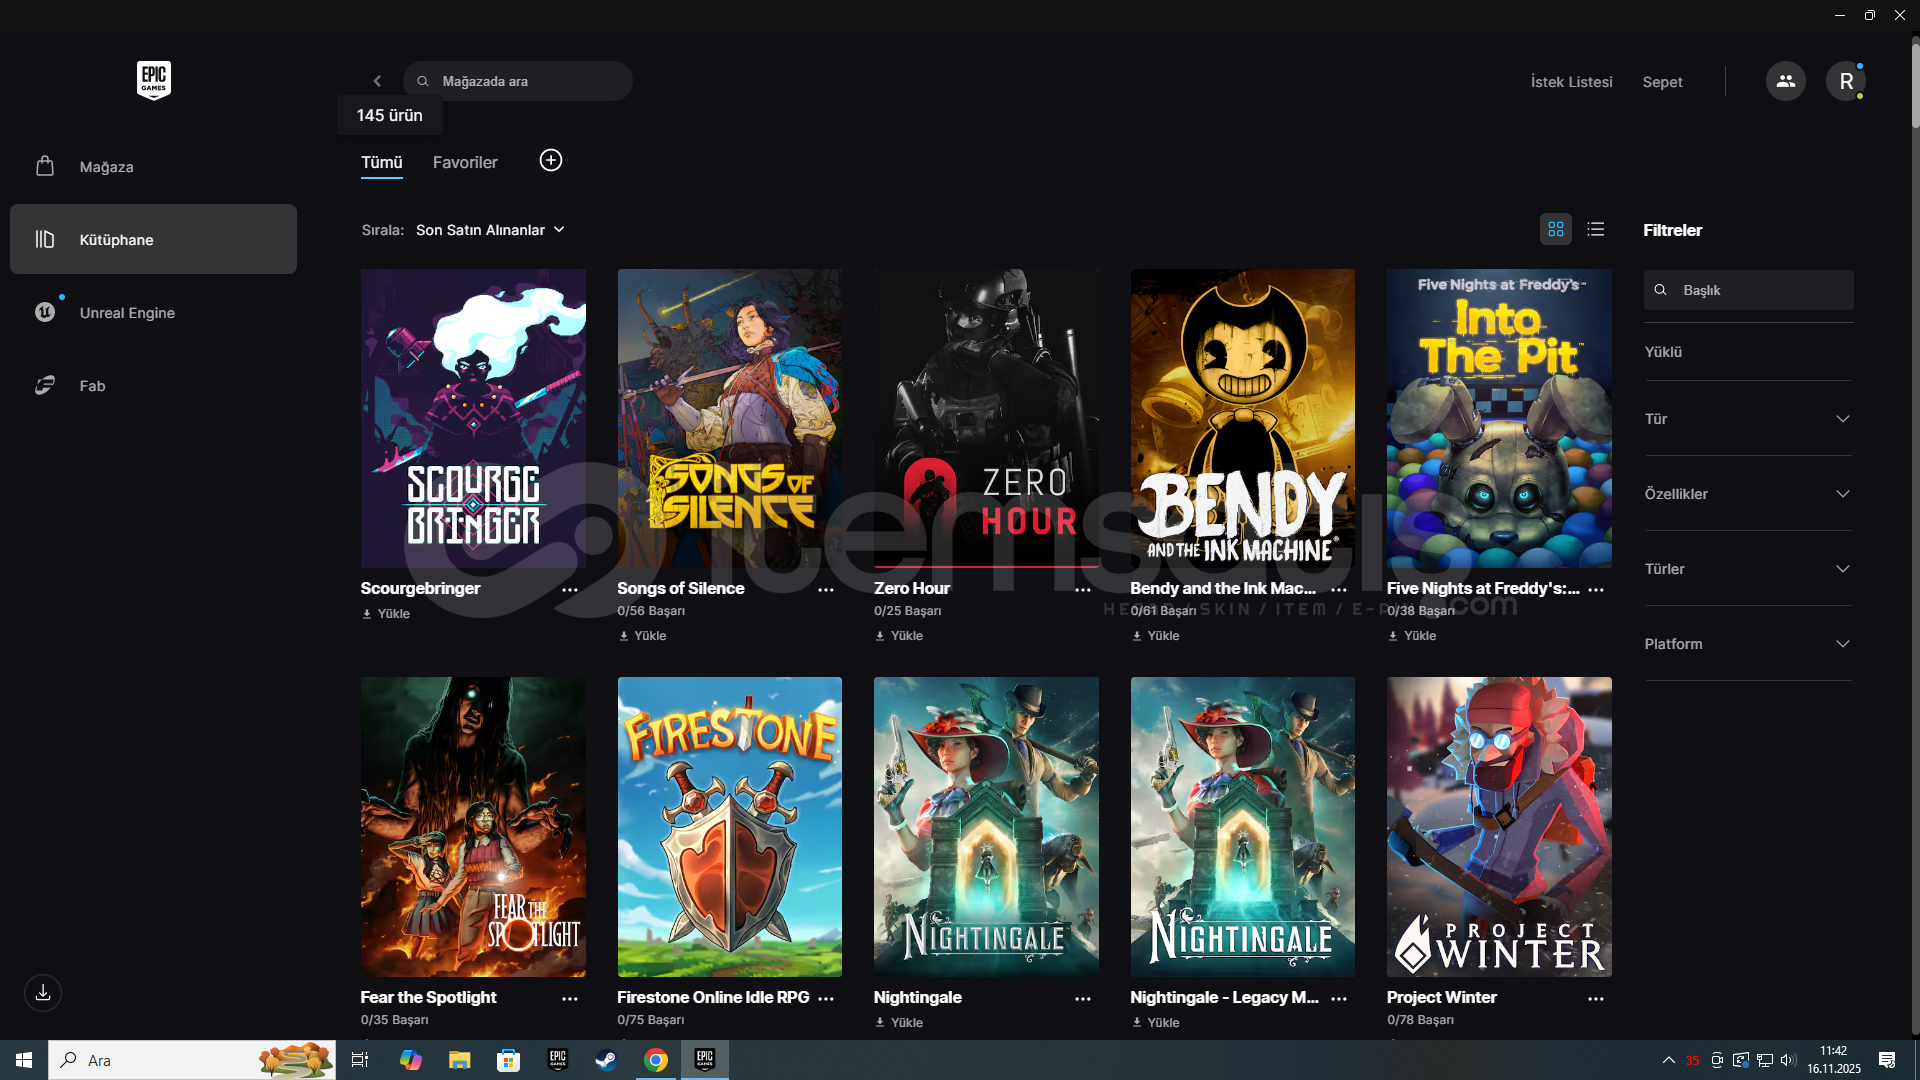Switch library to list view
The height and width of the screenshot is (1080, 1920).
tap(1595, 230)
